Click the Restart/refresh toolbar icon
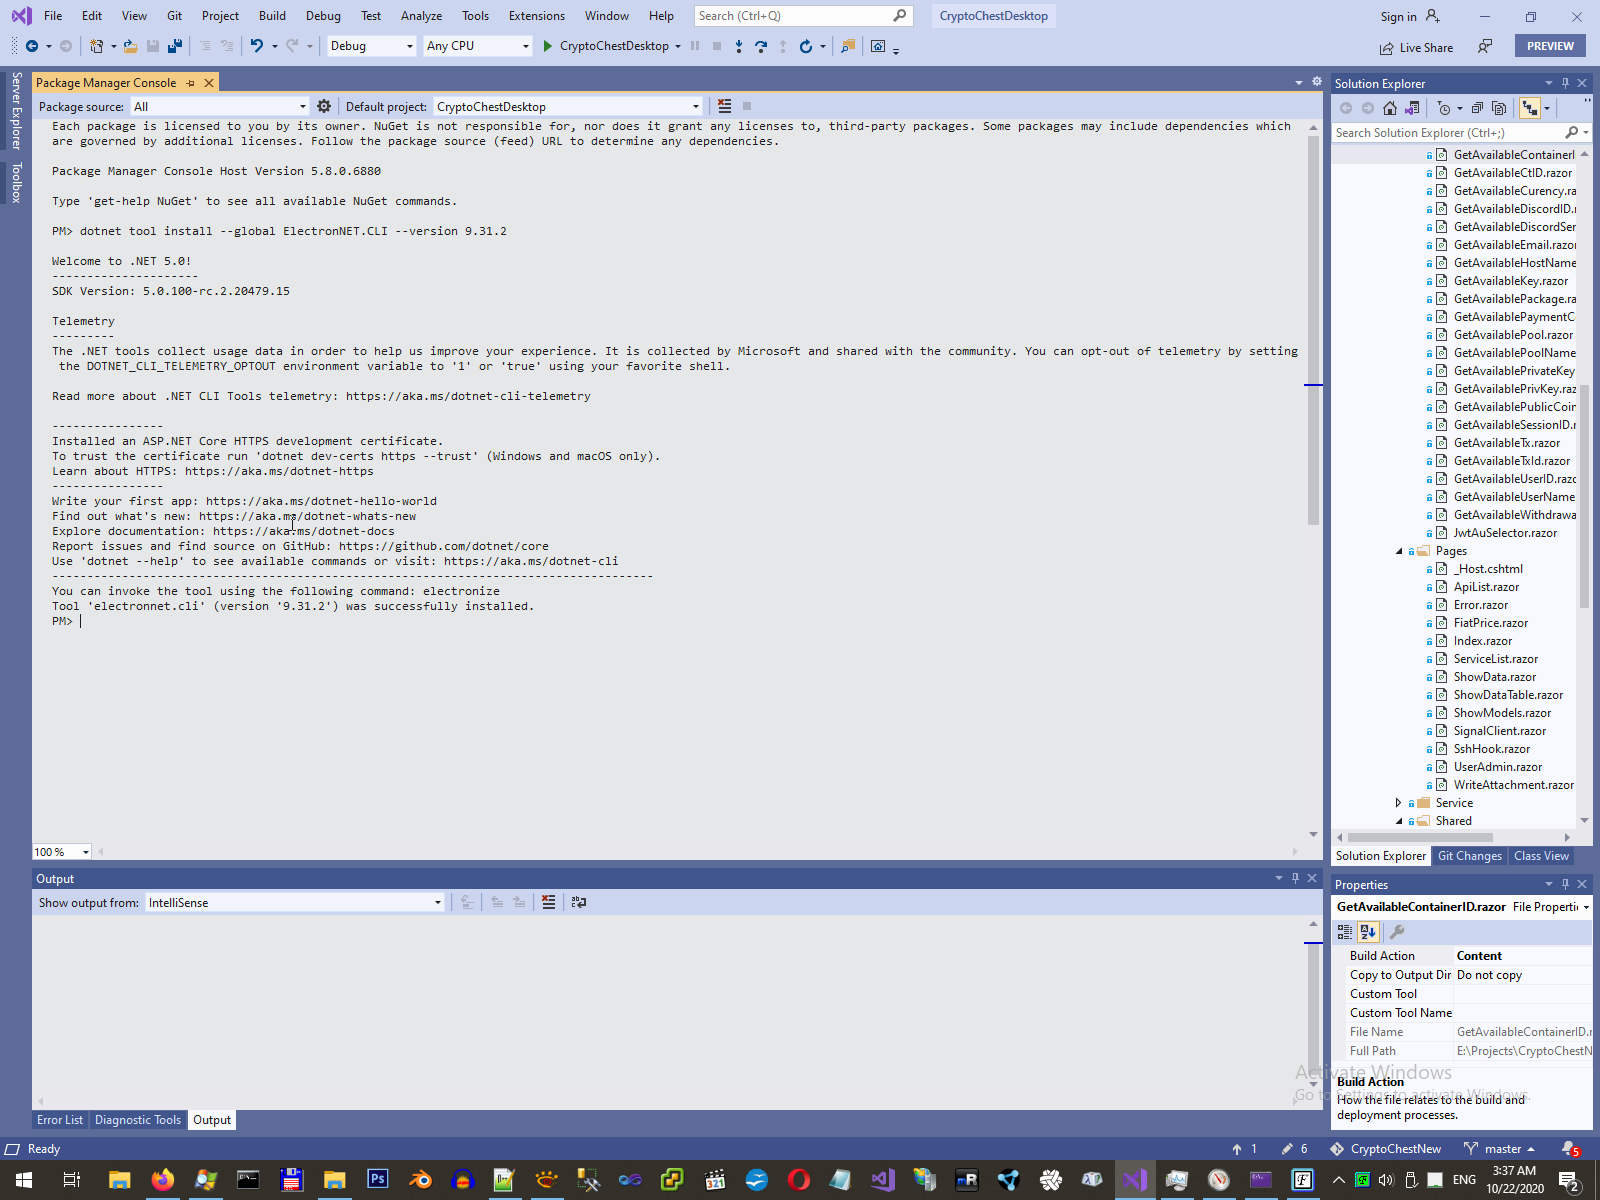 806,46
